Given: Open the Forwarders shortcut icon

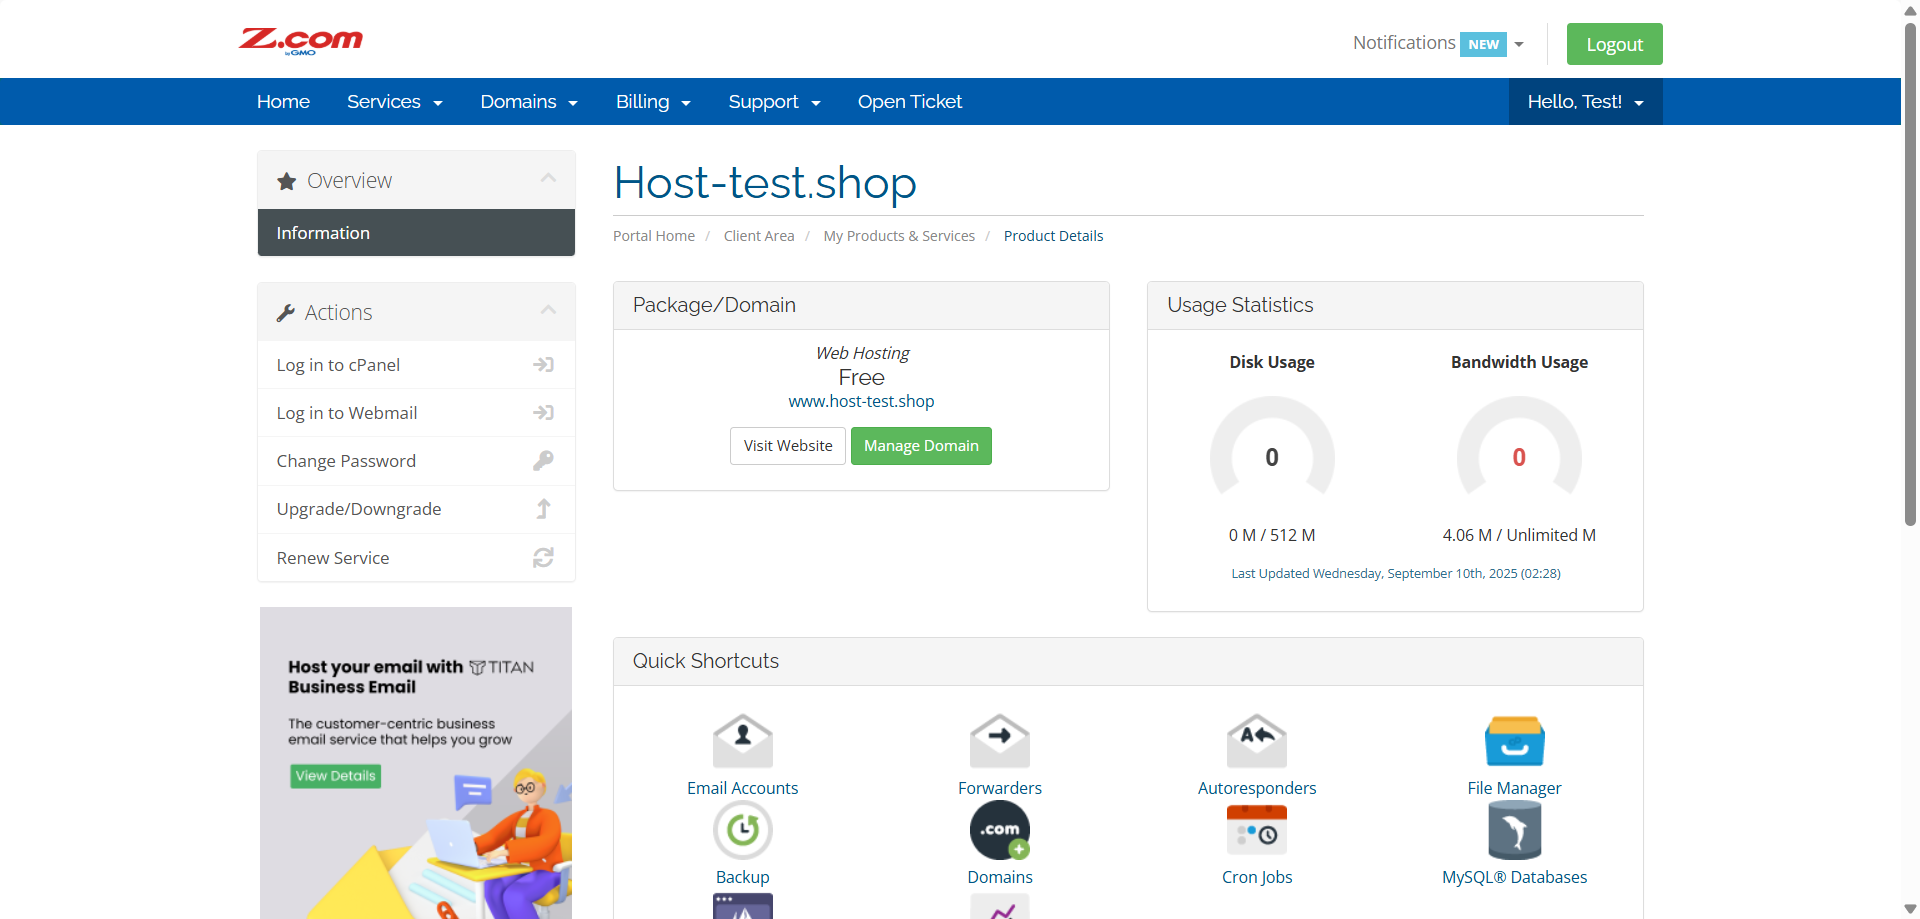Looking at the screenshot, I should (999, 741).
